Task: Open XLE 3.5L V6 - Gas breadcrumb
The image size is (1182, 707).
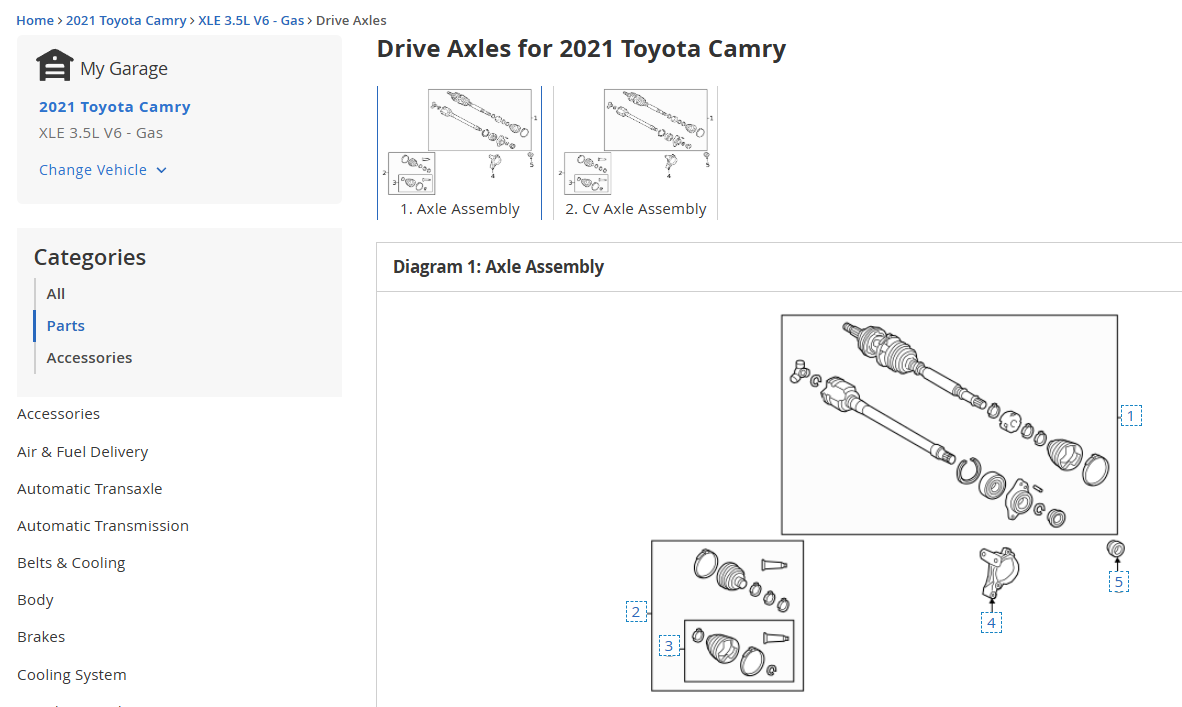Action: tap(251, 20)
